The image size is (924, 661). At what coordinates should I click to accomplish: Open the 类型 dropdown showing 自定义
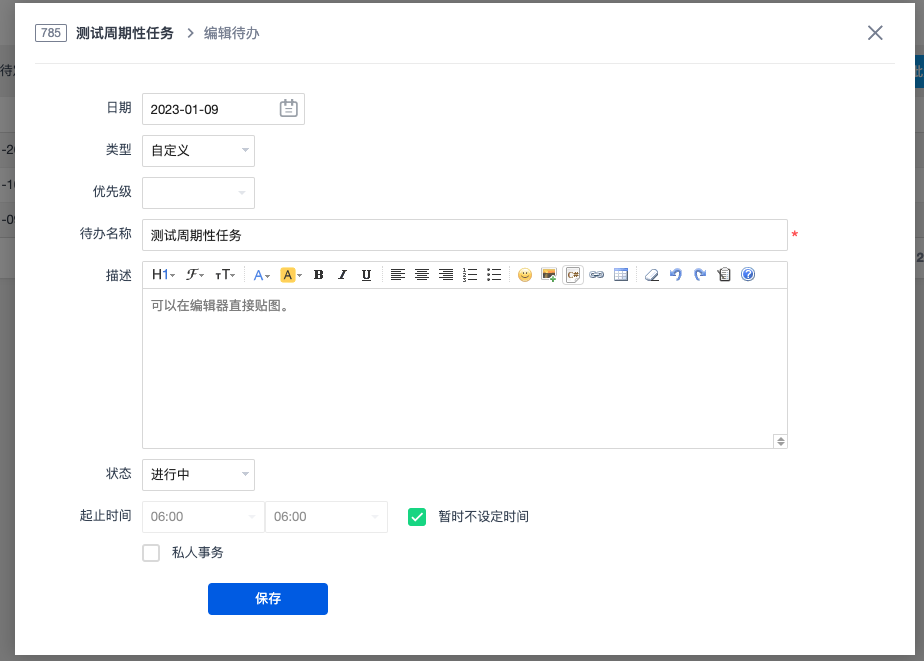click(x=198, y=151)
